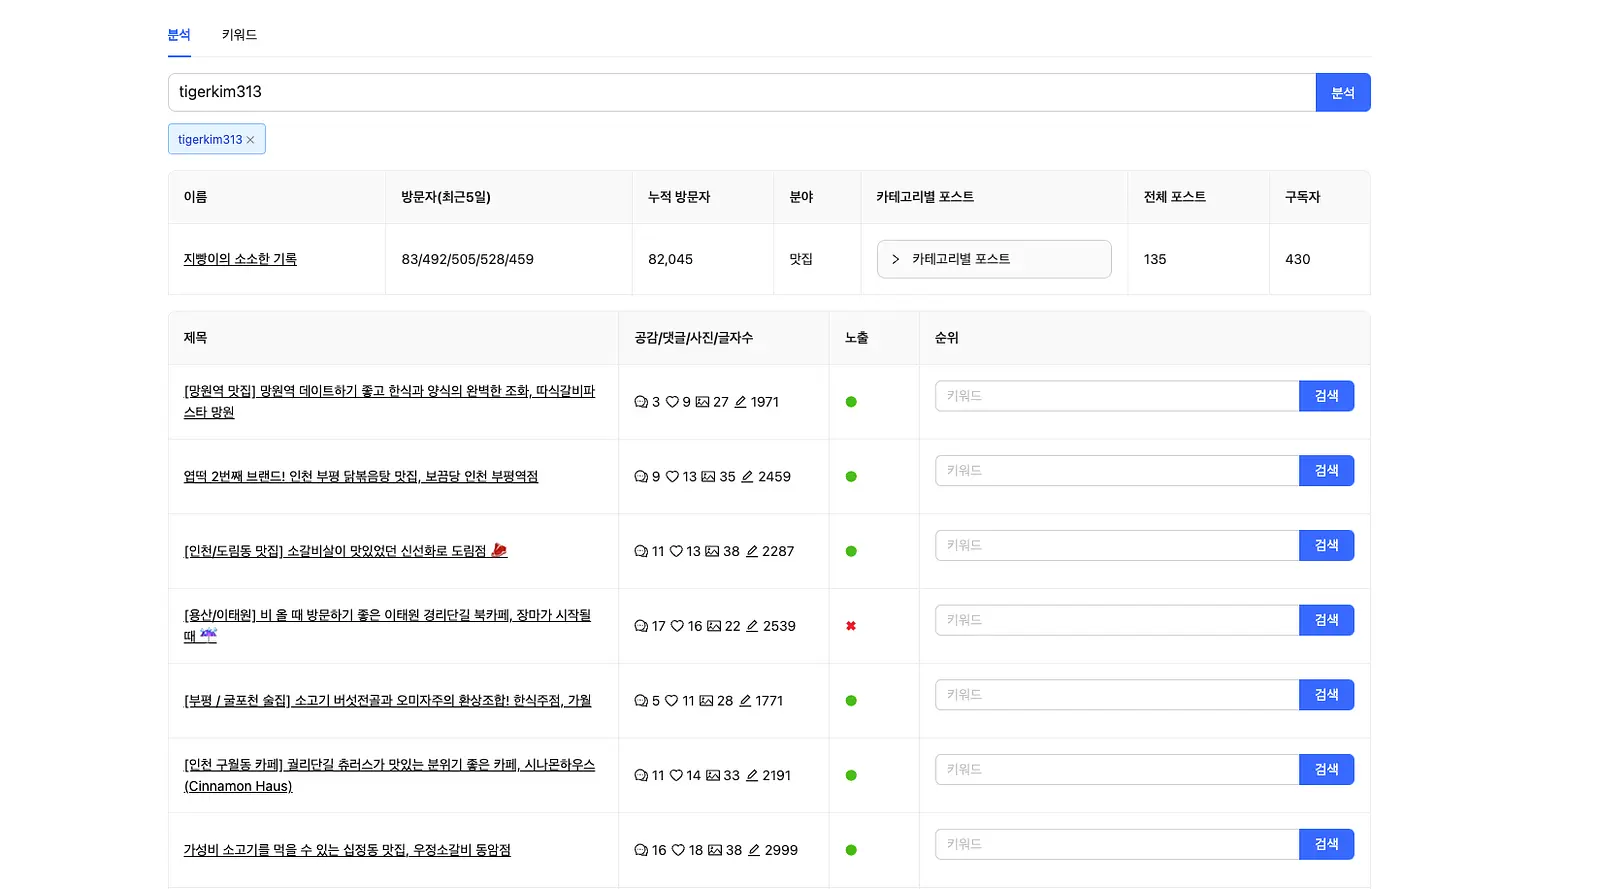Screen dimensions: 1600x889
Task: Remove the tigerkim313 tag with its x icon
Action: (250, 140)
